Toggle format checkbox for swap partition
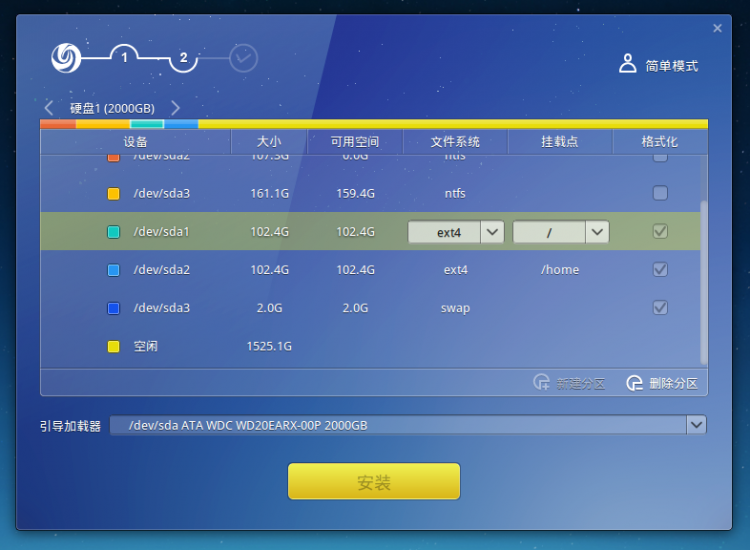The width and height of the screenshot is (750, 550). (660, 307)
